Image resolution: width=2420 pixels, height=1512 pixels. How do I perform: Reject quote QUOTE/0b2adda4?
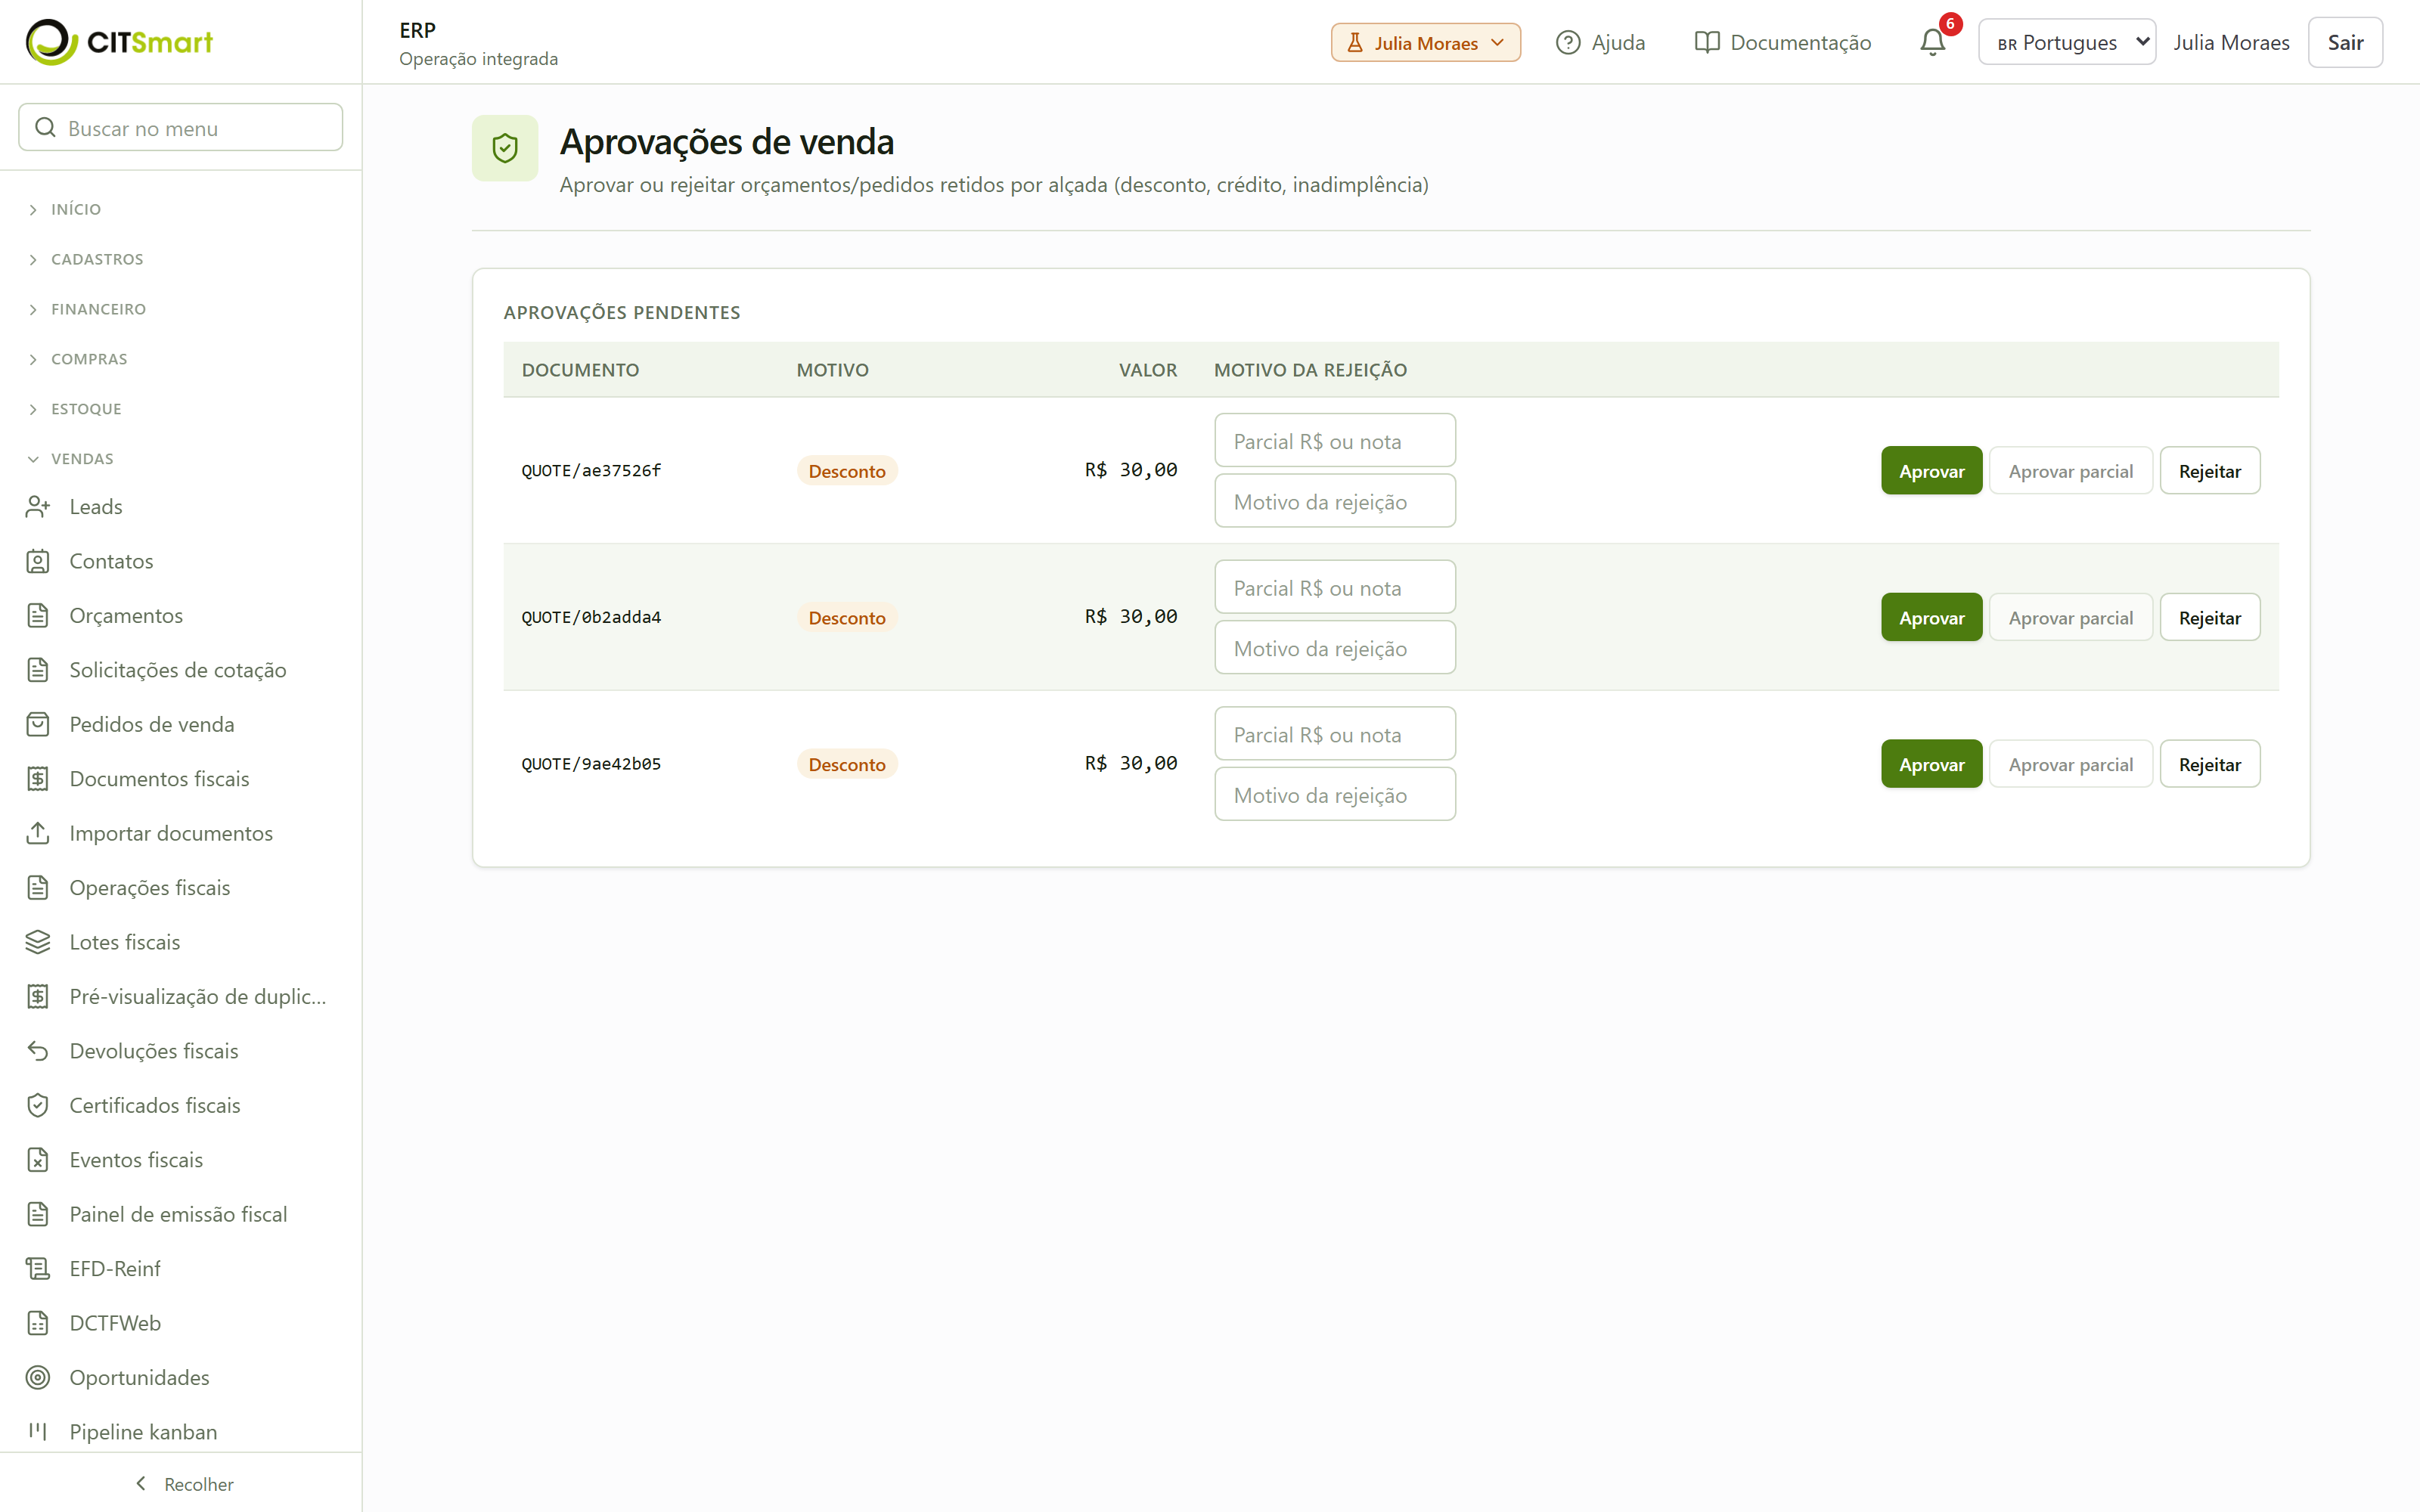(x=2209, y=617)
